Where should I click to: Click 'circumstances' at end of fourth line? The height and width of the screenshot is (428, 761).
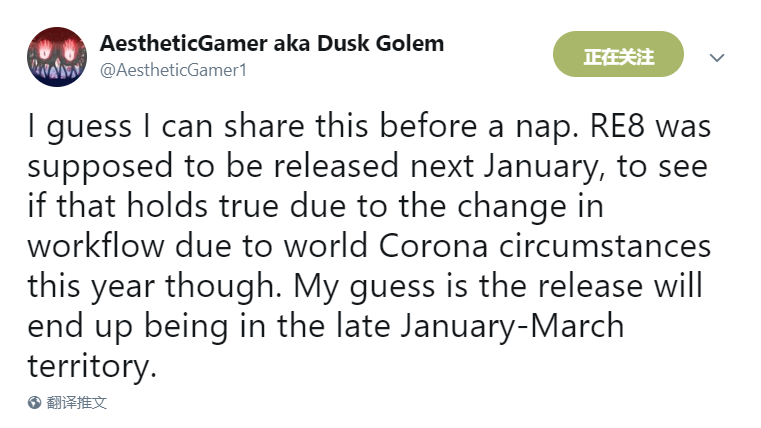605,246
